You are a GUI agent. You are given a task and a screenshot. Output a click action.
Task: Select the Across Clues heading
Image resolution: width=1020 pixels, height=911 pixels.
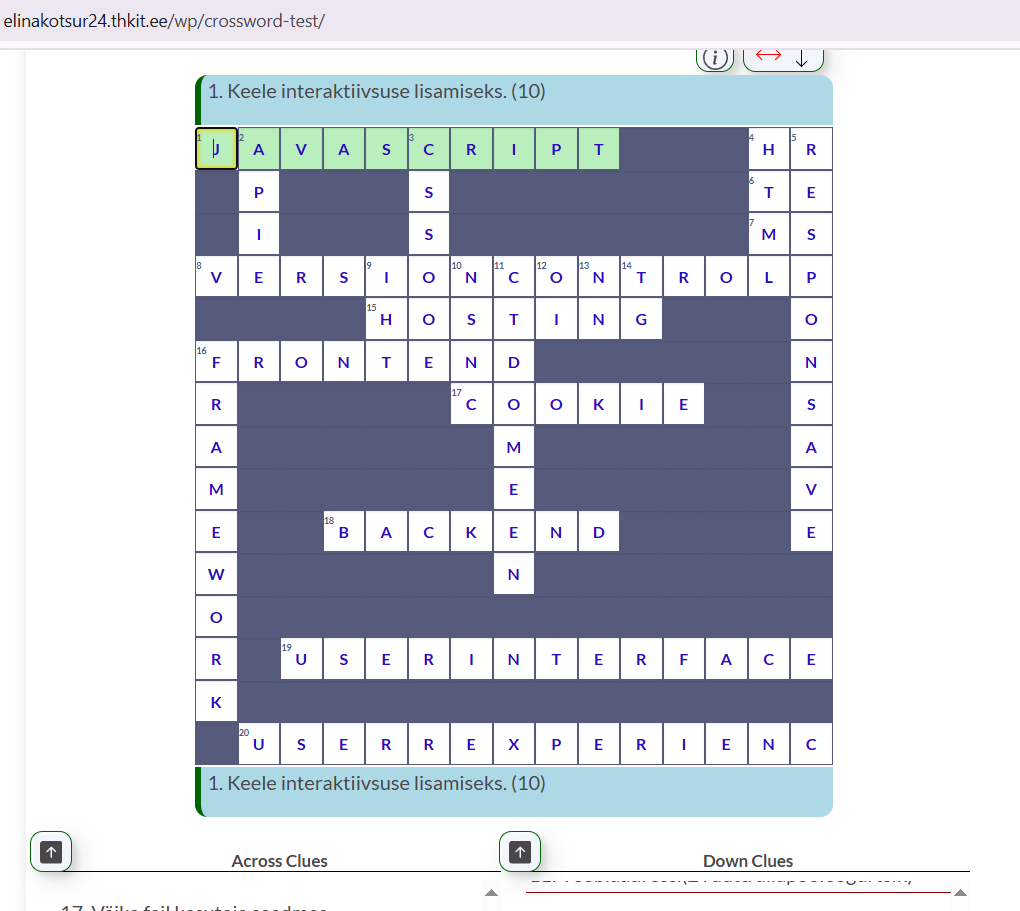pyautogui.click(x=279, y=861)
